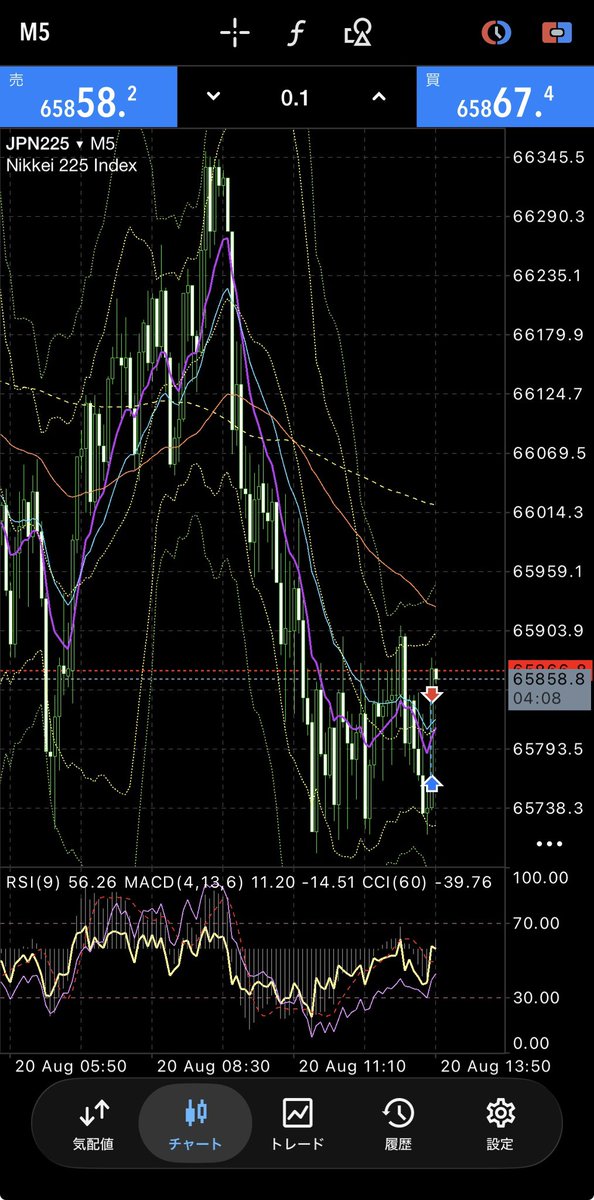
Task: Tap the 66235.1 price axis label
Action: [x=548, y=276]
